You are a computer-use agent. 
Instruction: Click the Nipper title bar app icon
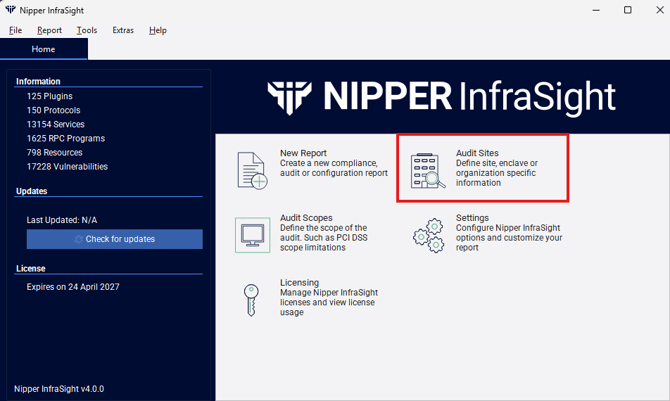11,10
